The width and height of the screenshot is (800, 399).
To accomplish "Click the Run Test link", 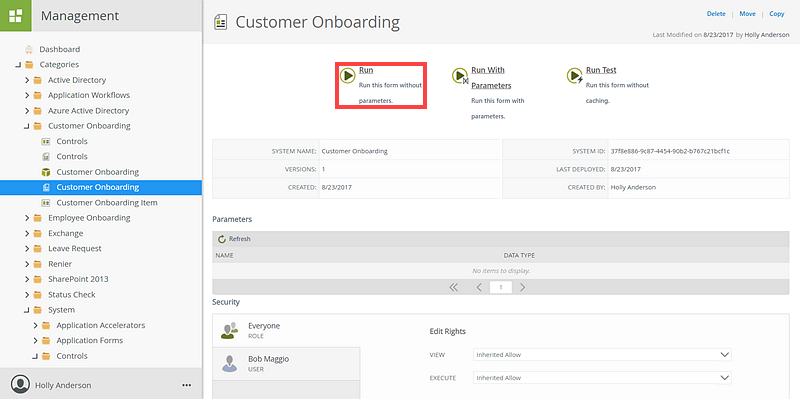I will tap(601, 70).
